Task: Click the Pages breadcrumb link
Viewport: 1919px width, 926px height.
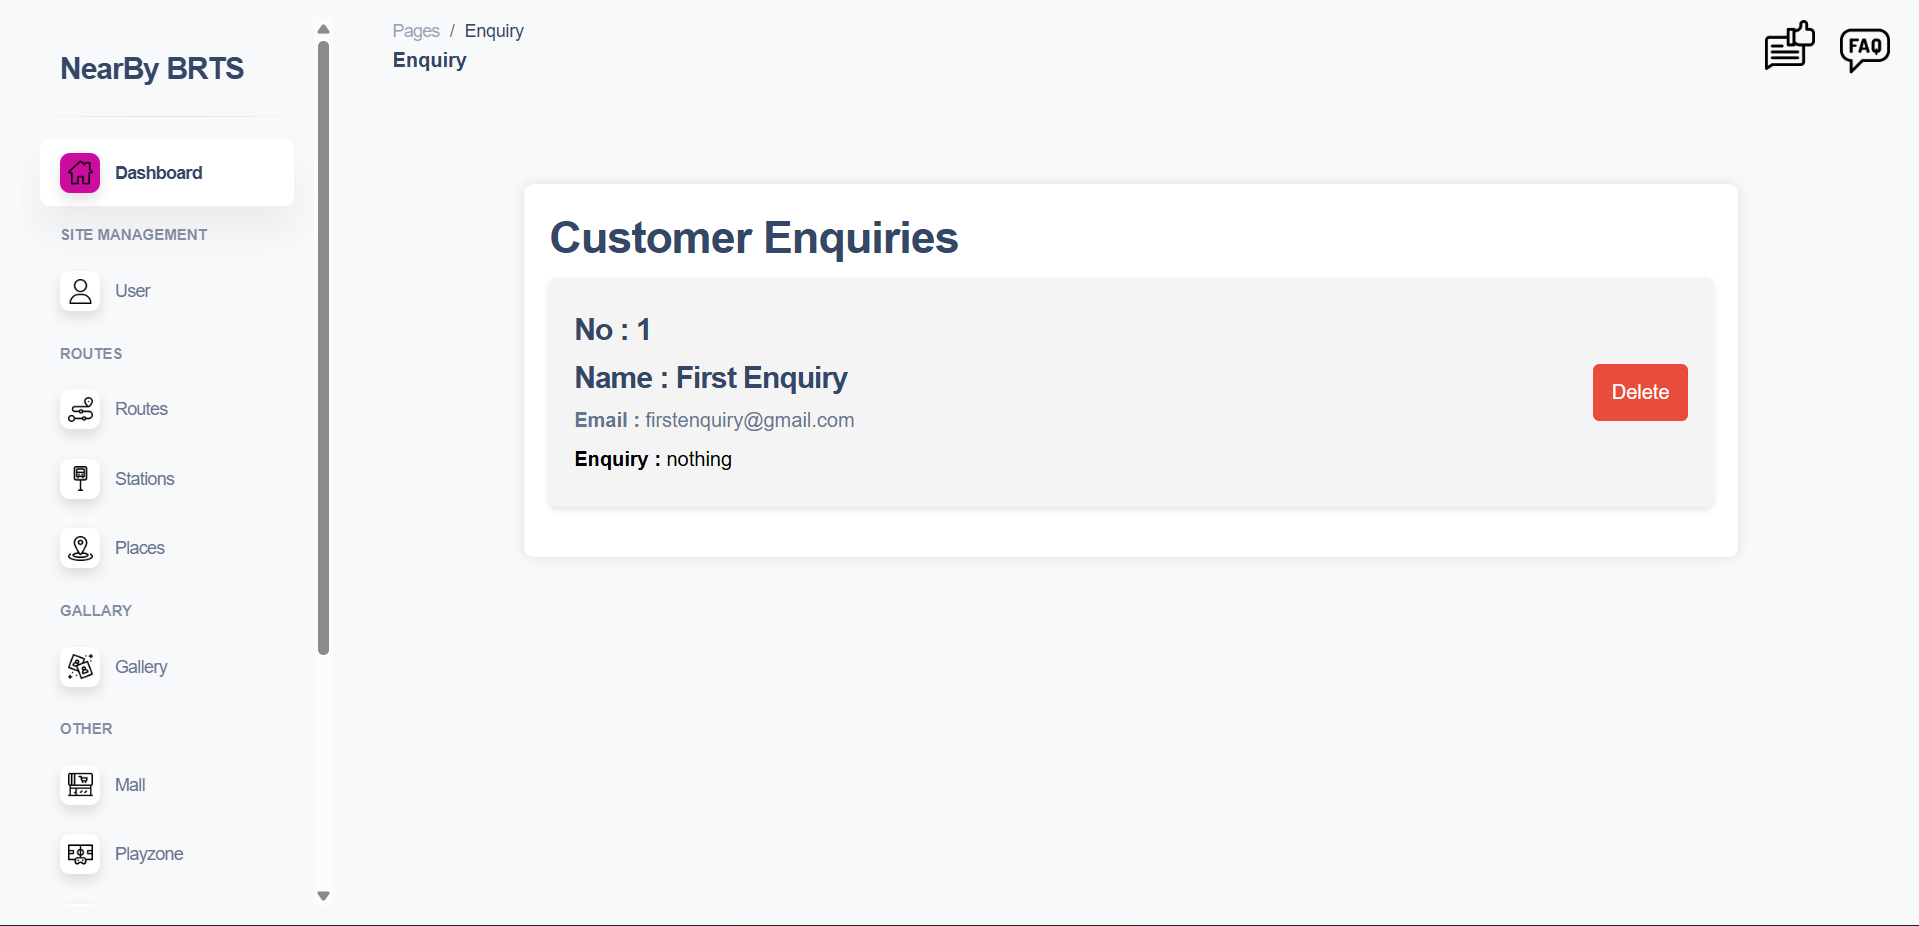Action: tap(416, 31)
